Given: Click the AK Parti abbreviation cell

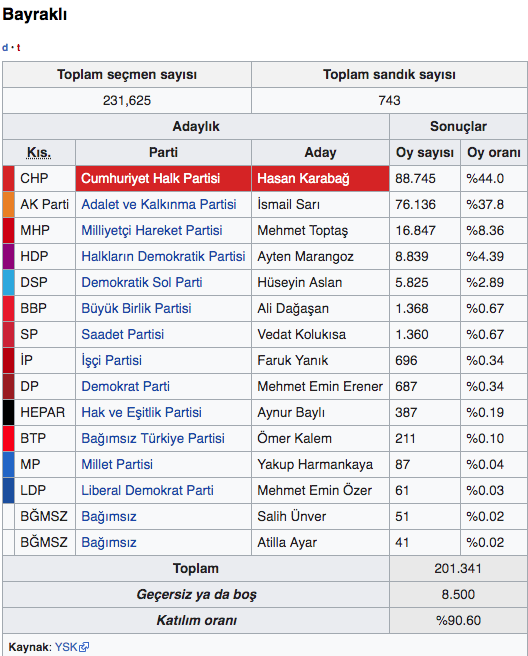Looking at the screenshot, I should tap(44, 205).
